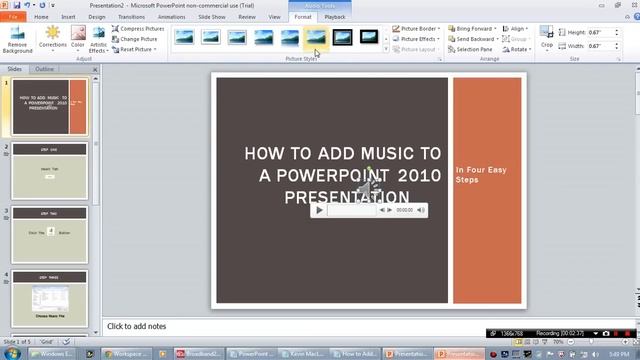The image size is (640, 360).
Task: Click the Help question mark icon
Action: tap(637, 17)
